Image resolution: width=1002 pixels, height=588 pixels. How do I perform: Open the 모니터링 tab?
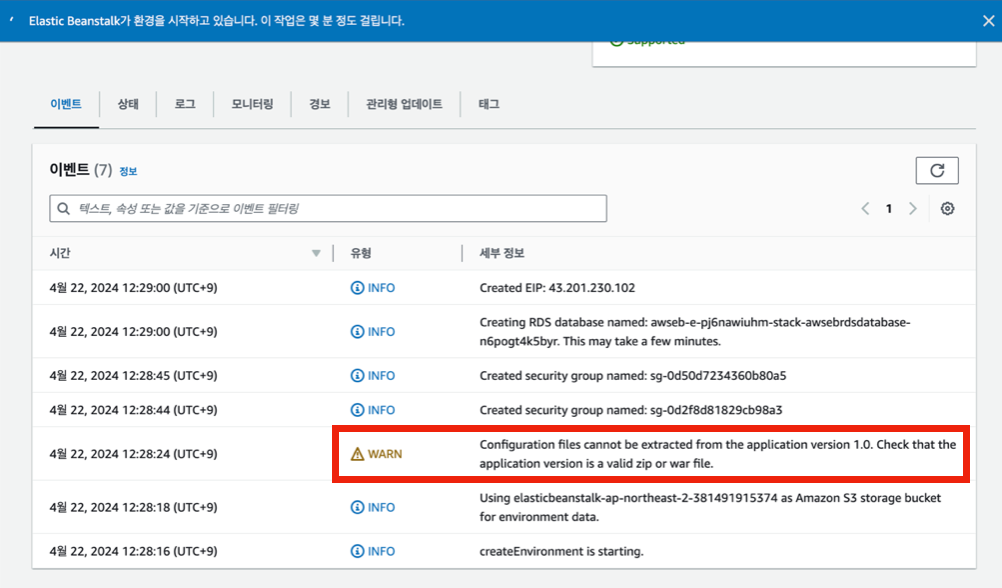click(252, 104)
